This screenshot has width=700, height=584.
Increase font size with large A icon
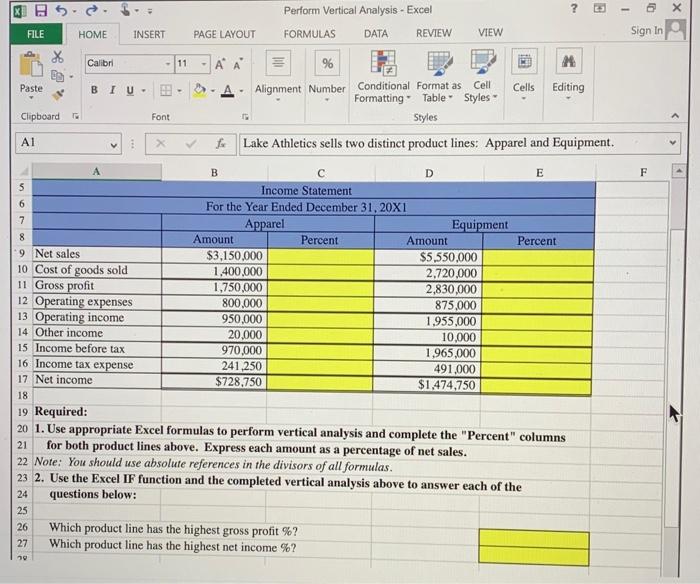click(x=220, y=64)
